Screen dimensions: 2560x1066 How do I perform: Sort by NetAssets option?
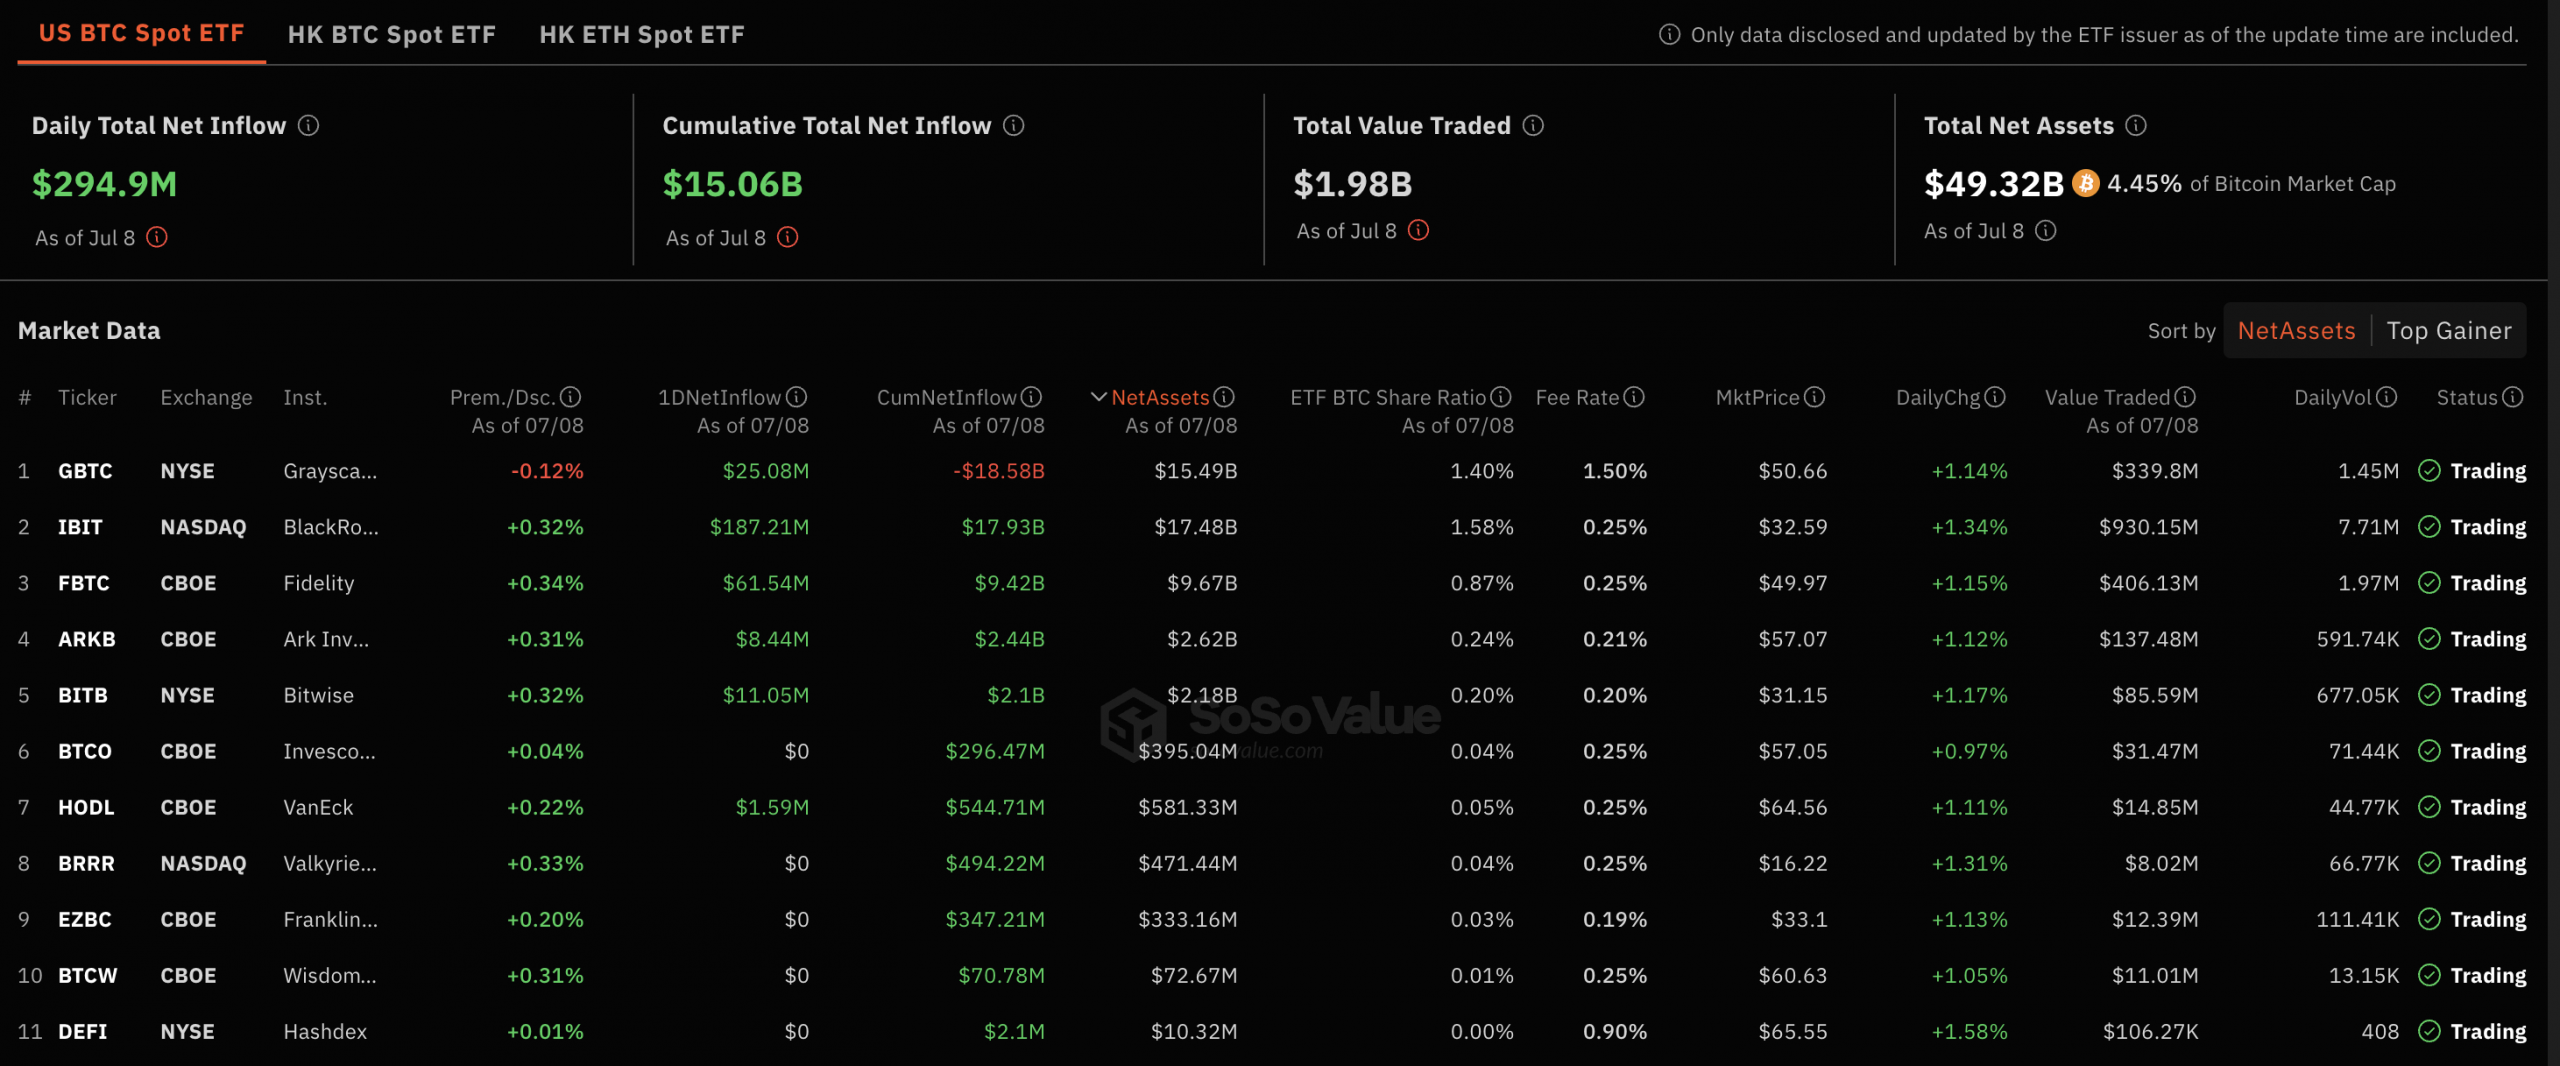pos(2296,330)
